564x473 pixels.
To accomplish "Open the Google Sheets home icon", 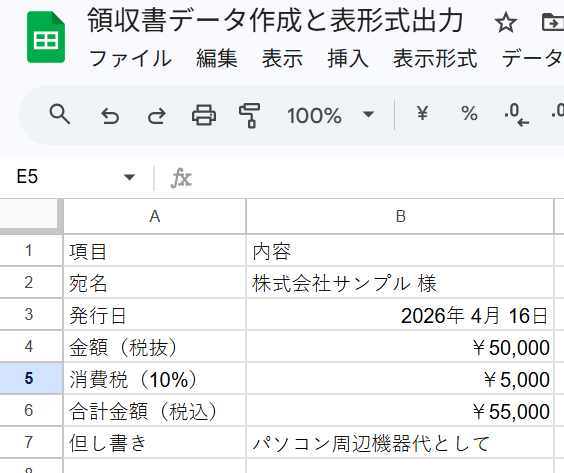I will pos(46,37).
